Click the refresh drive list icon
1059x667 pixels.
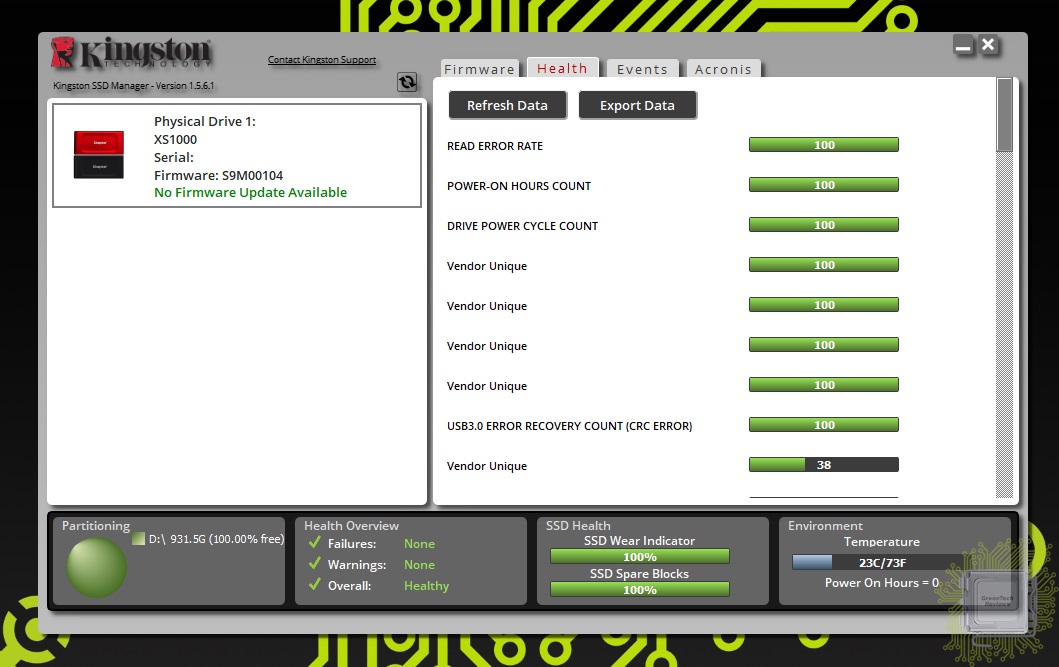(x=407, y=82)
